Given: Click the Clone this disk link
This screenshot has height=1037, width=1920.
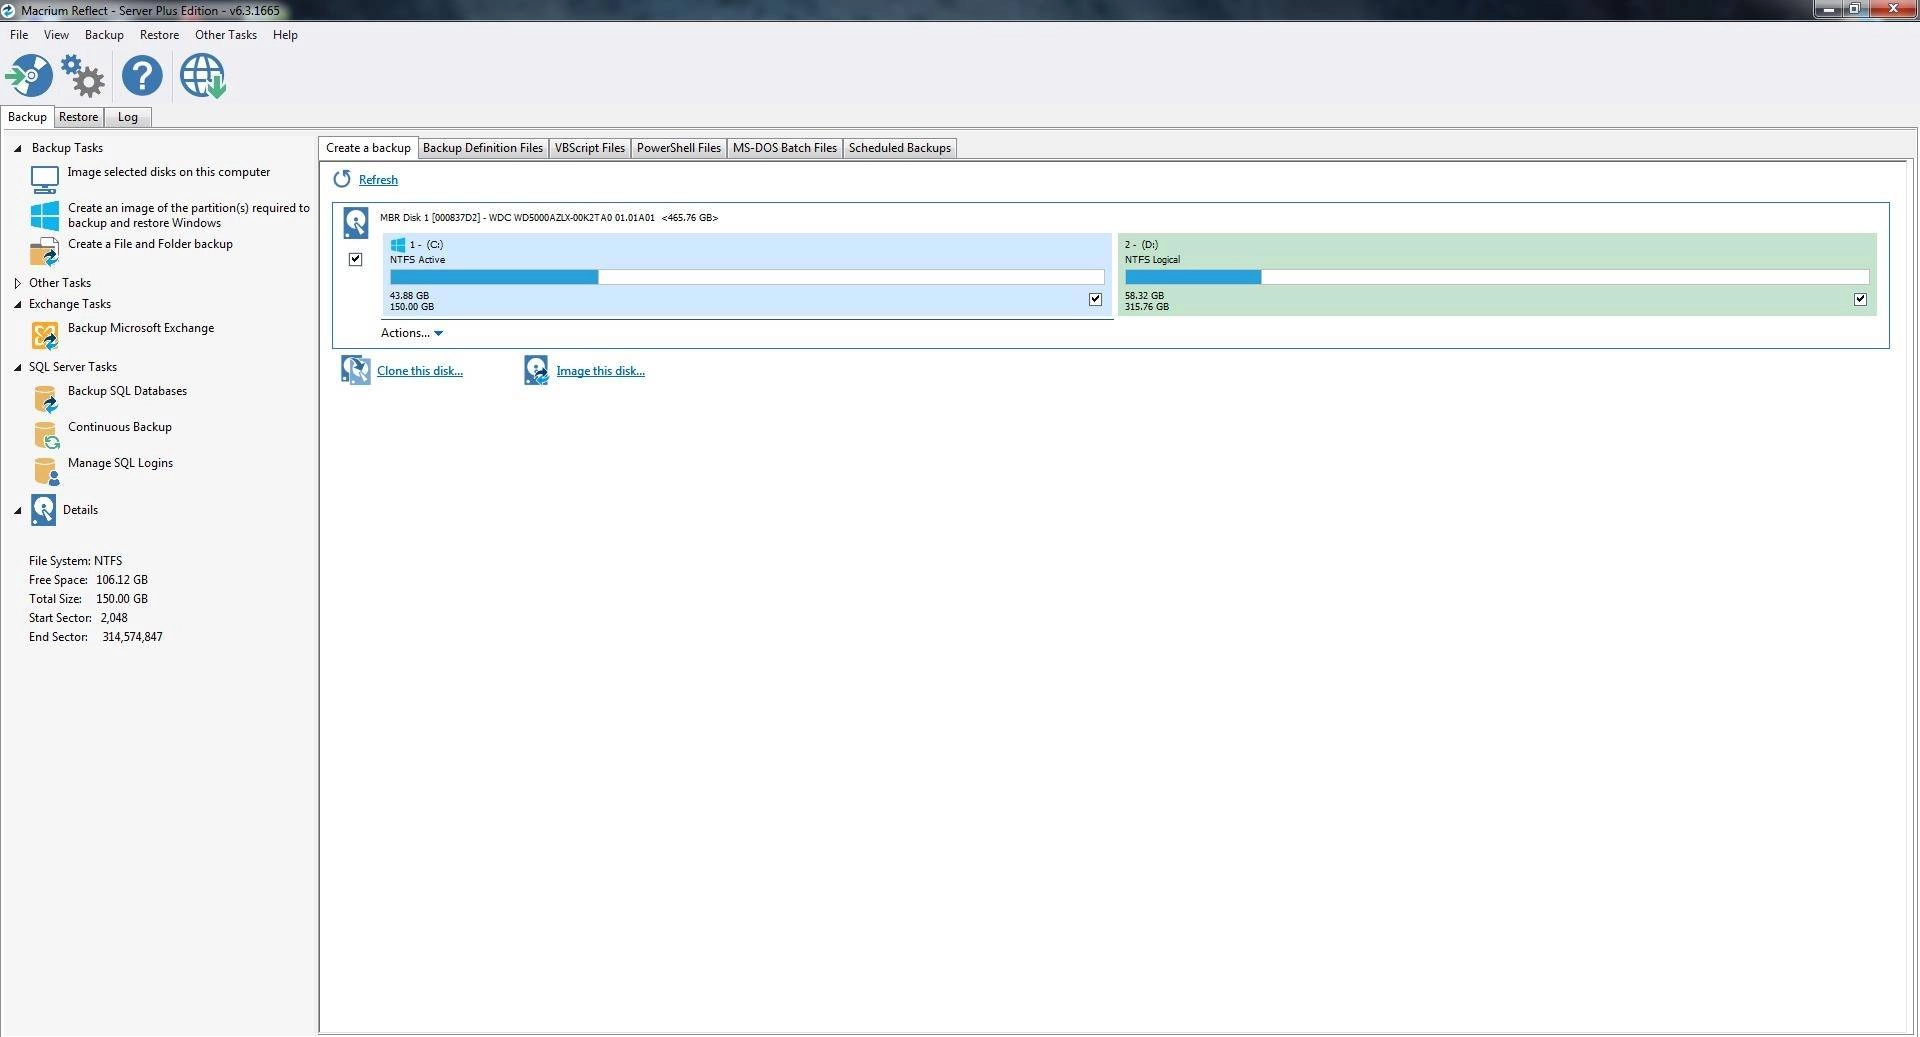Looking at the screenshot, I should coord(420,371).
